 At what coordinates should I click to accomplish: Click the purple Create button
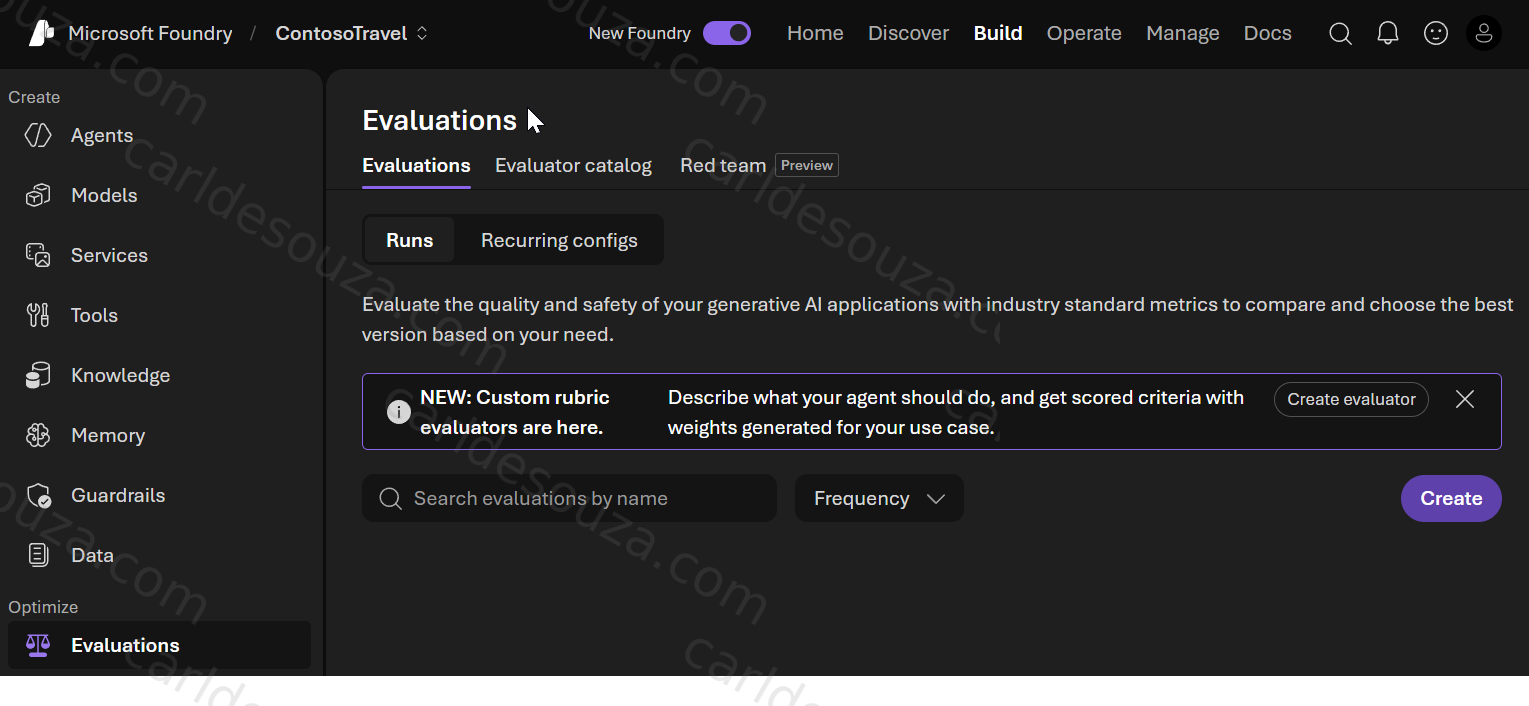[1451, 498]
